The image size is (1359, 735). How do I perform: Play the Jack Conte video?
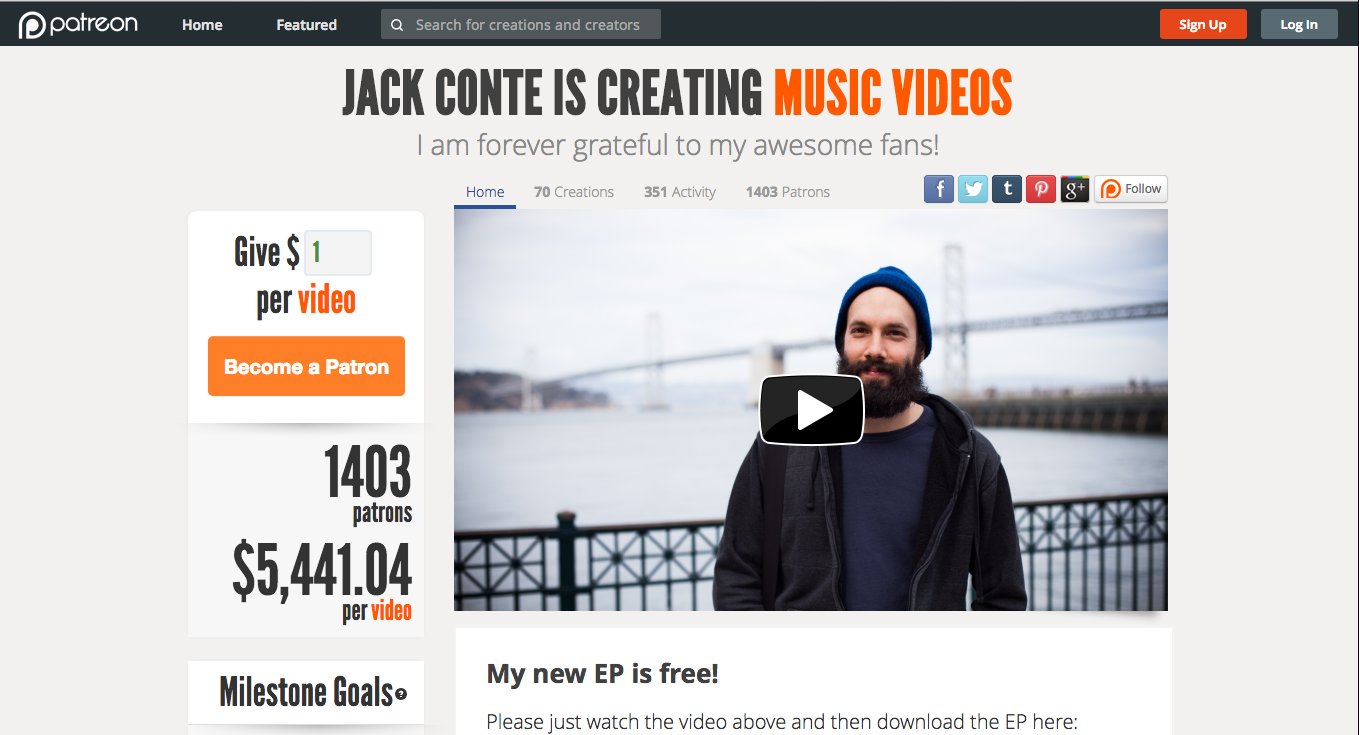pos(811,410)
